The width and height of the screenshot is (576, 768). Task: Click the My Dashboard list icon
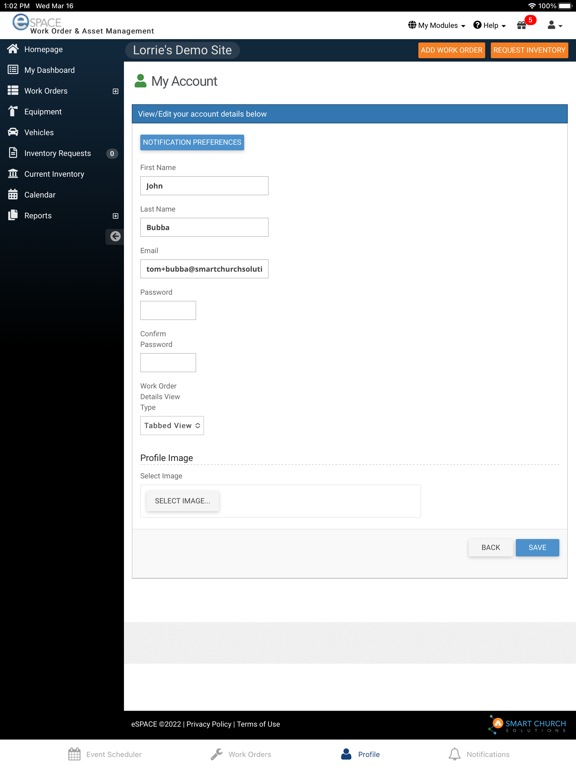[x=13, y=70]
